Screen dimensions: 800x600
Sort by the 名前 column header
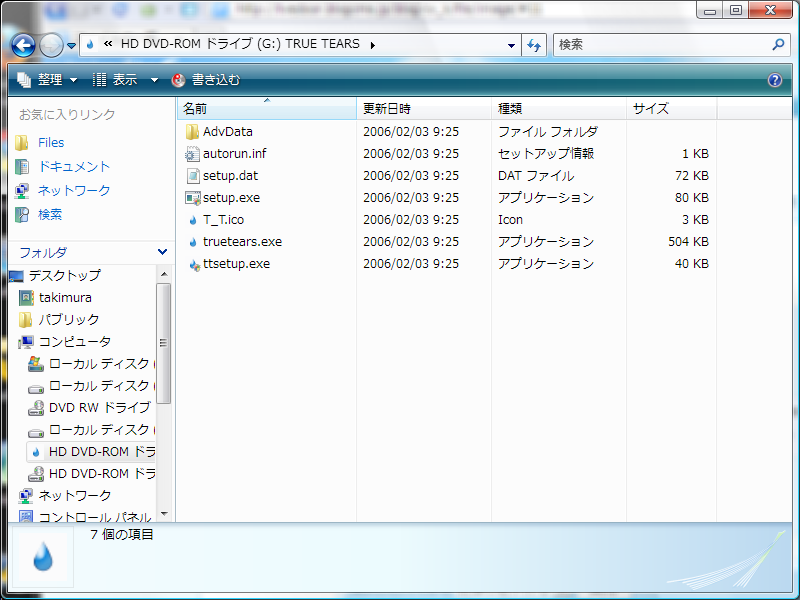tap(267, 109)
